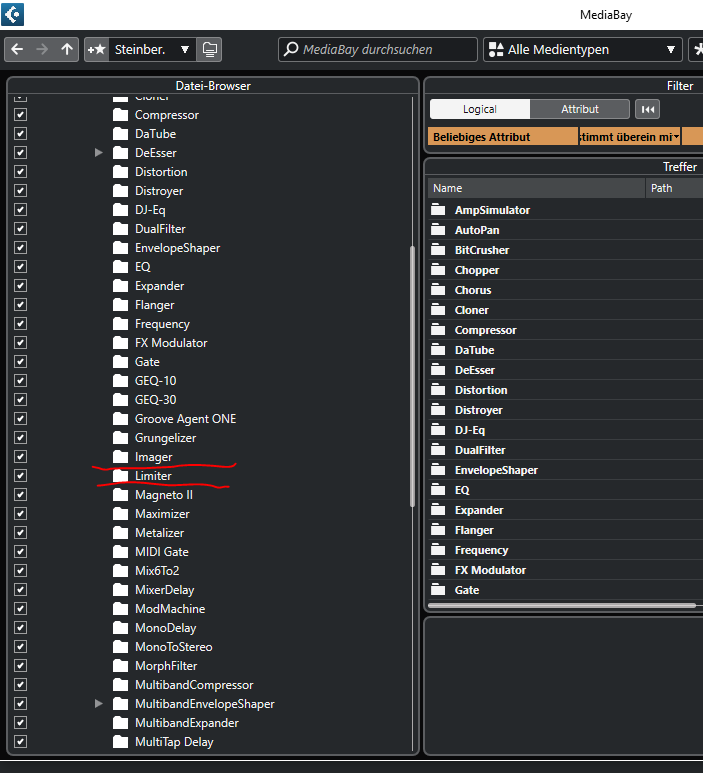This screenshot has height=773, width=703.
Task: Expand the DeEsser folder
Action: [98, 153]
